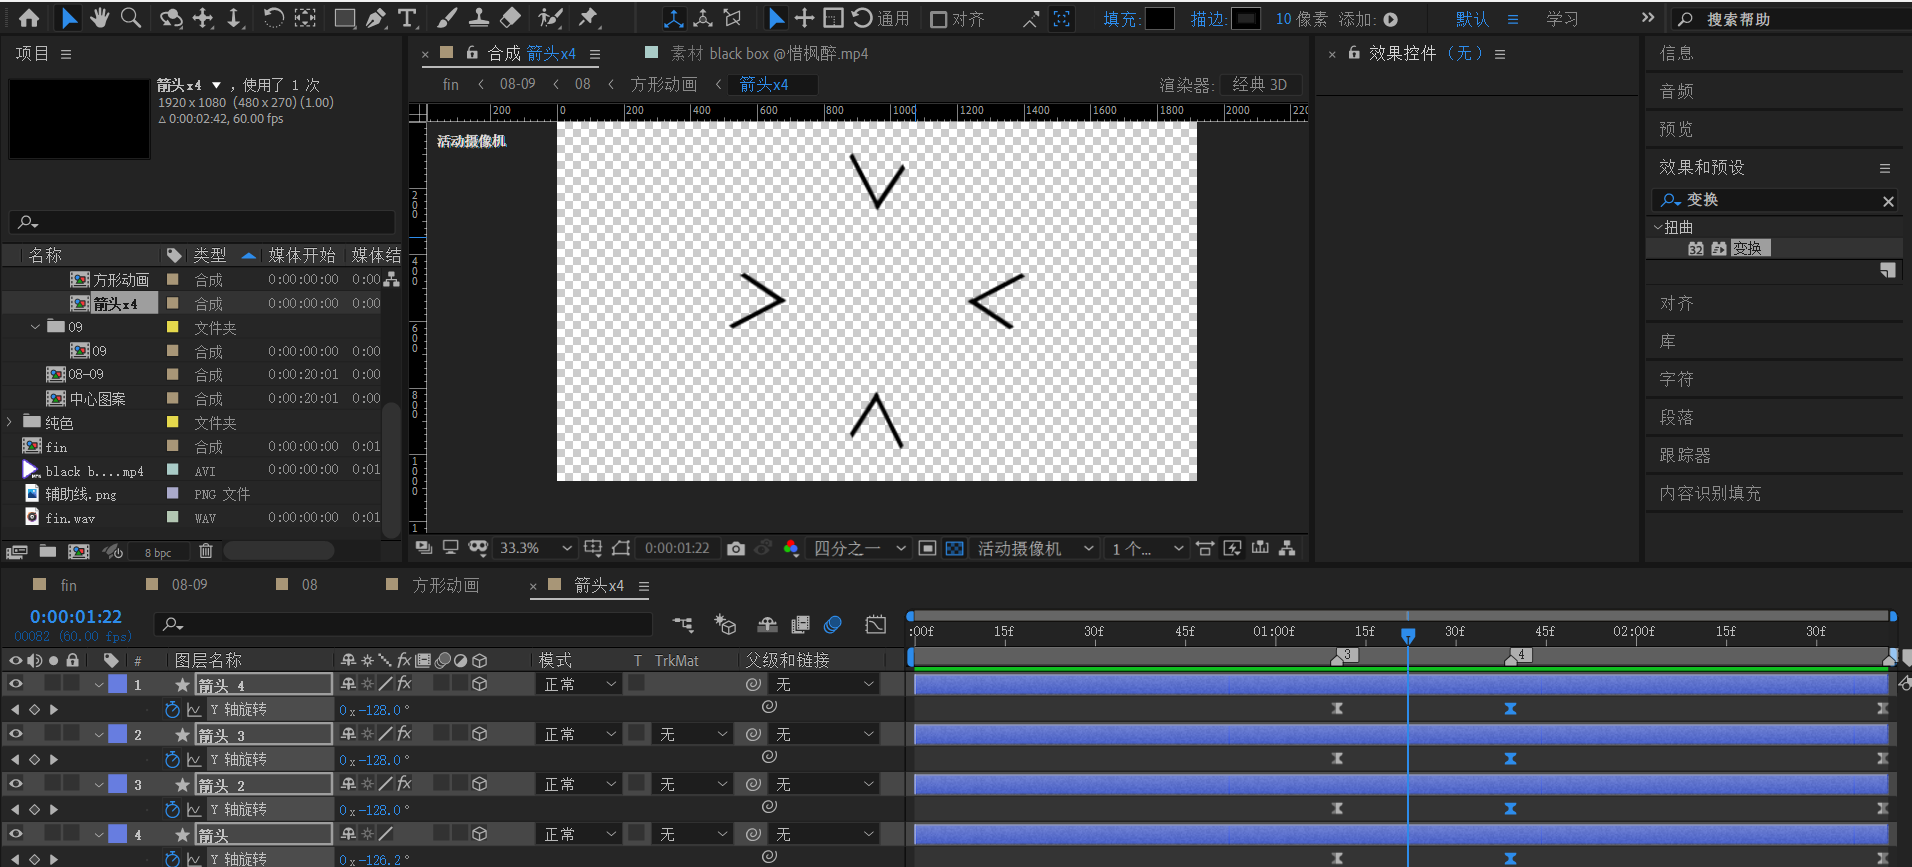
Task: Enable motion blur icon in timeline
Action: point(832,625)
